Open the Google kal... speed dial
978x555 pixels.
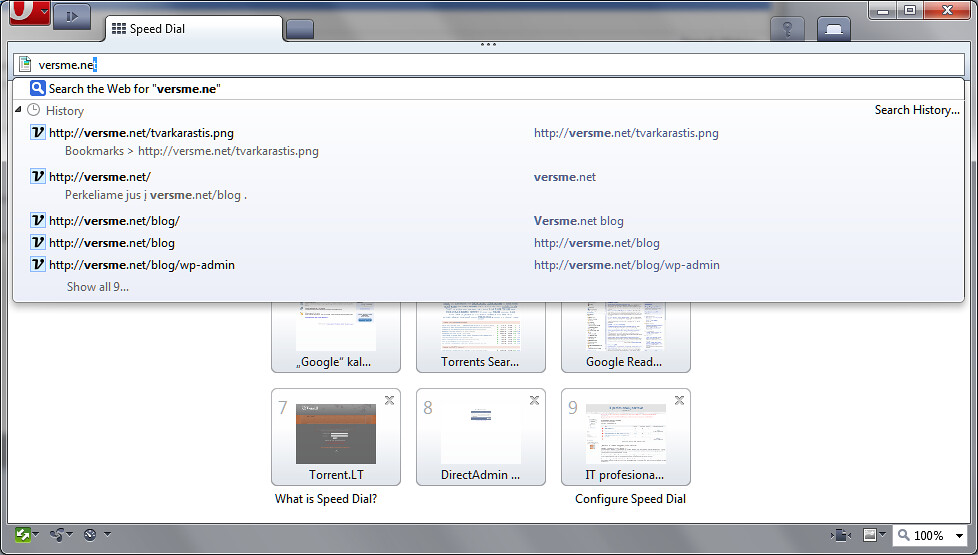click(336, 337)
